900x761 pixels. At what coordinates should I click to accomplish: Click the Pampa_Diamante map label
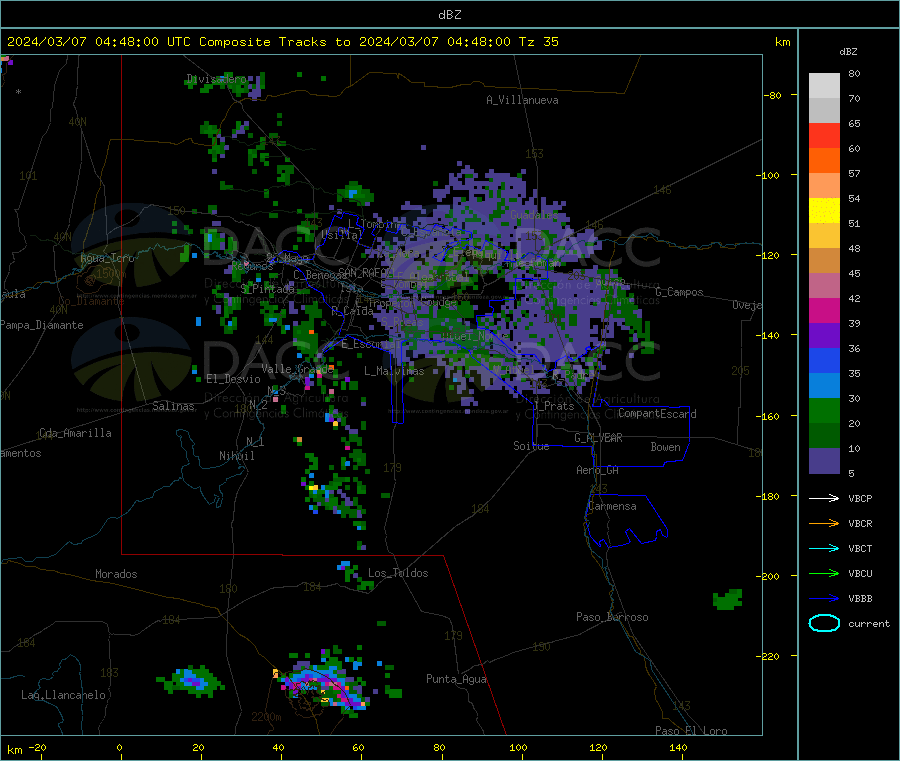click(41, 325)
